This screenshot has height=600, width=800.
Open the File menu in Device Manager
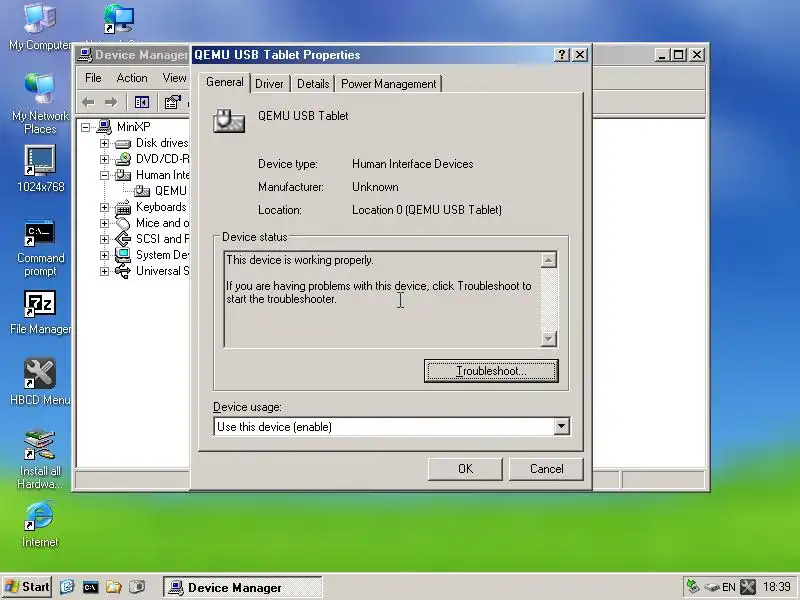pos(93,78)
